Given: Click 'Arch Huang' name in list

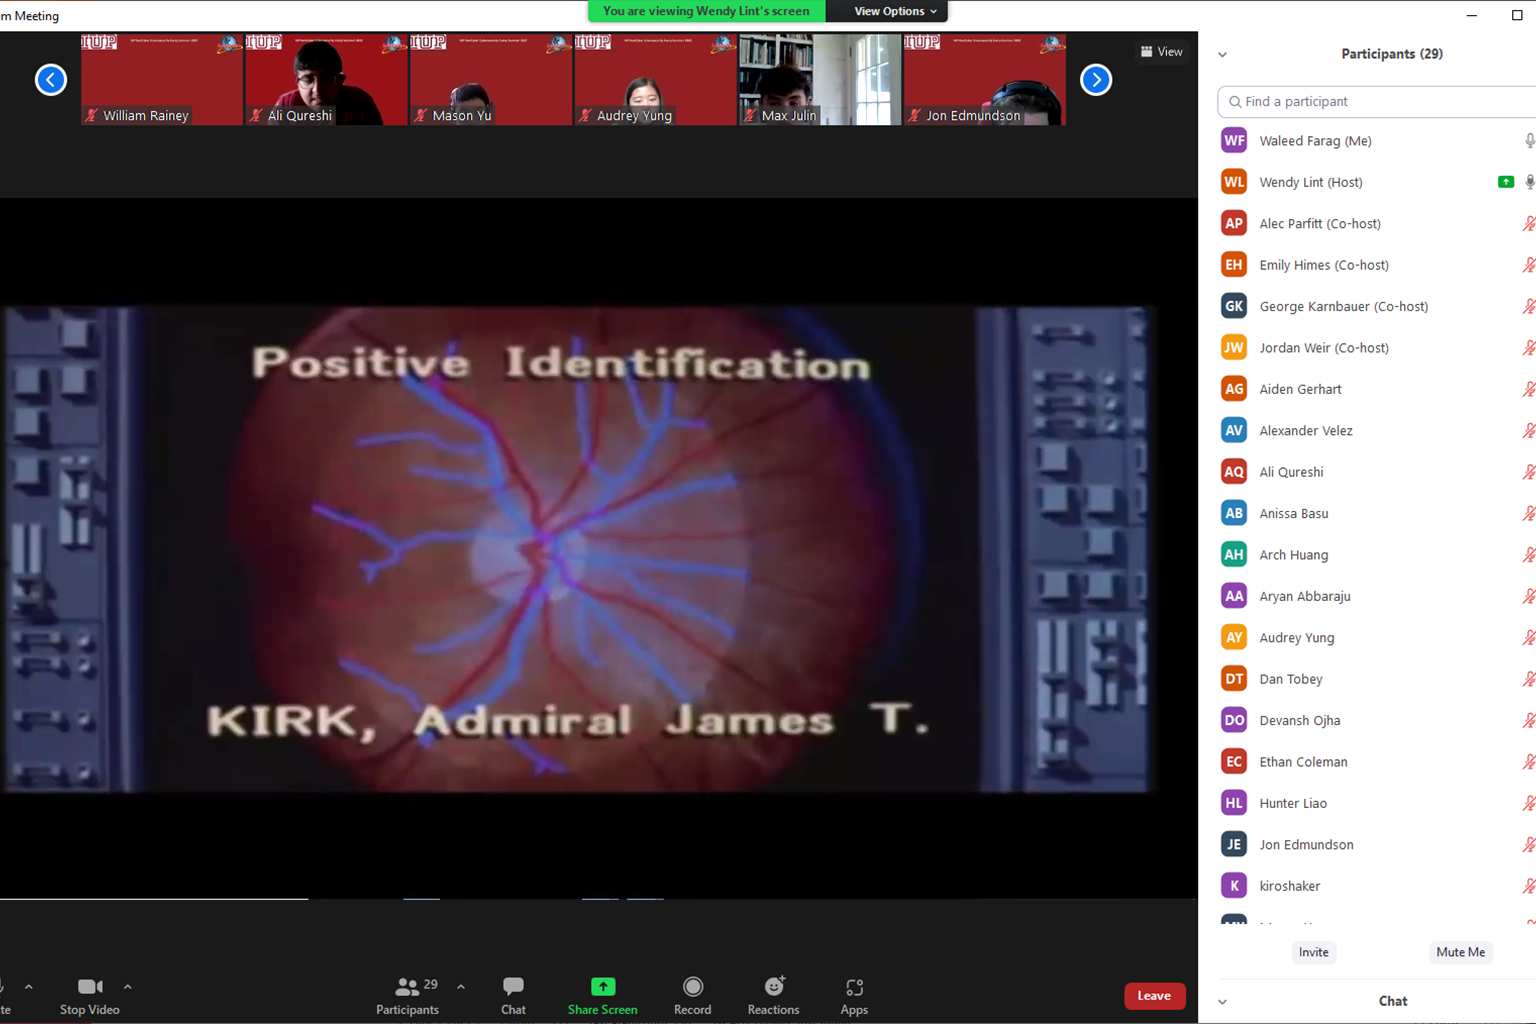Looking at the screenshot, I should pos(1294,555).
